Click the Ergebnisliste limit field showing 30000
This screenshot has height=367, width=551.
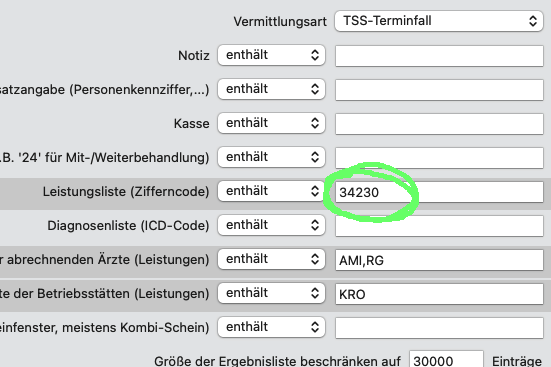click(x=446, y=360)
